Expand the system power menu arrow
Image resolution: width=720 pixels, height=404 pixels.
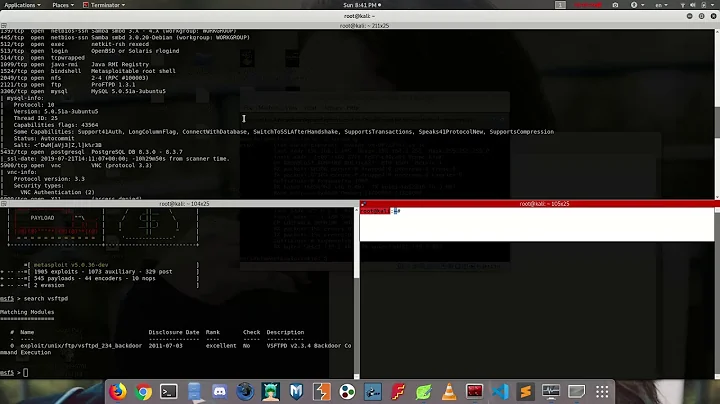(x=712, y=5)
